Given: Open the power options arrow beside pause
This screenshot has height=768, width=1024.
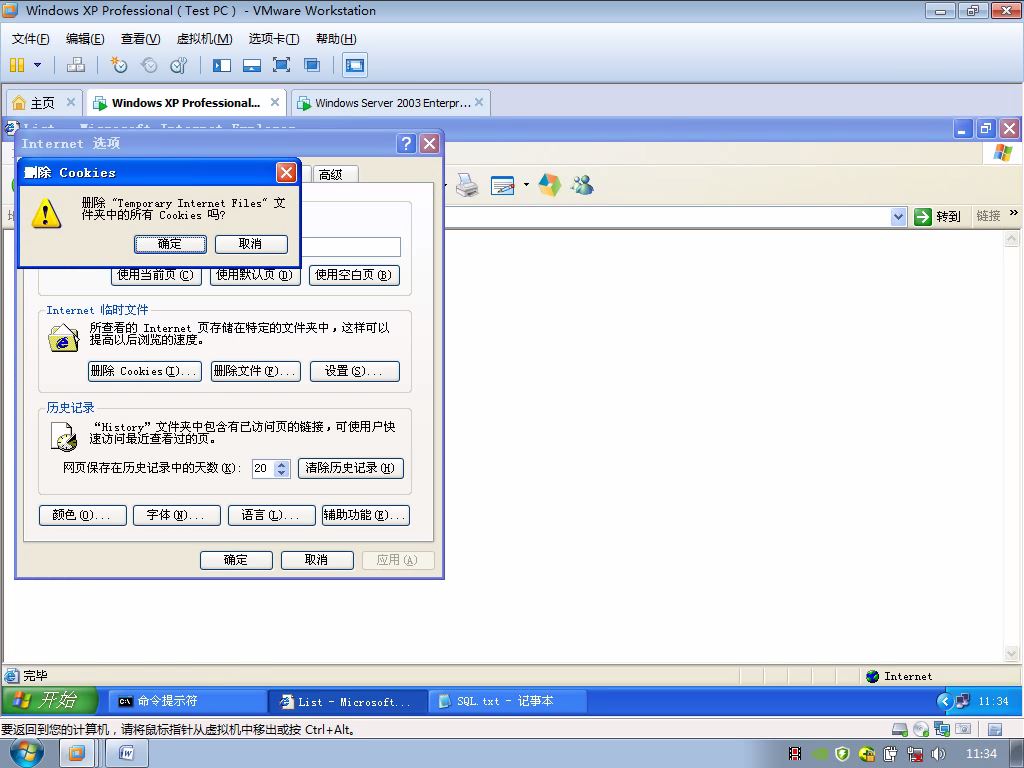Looking at the screenshot, I should pyautogui.click(x=37, y=65).
